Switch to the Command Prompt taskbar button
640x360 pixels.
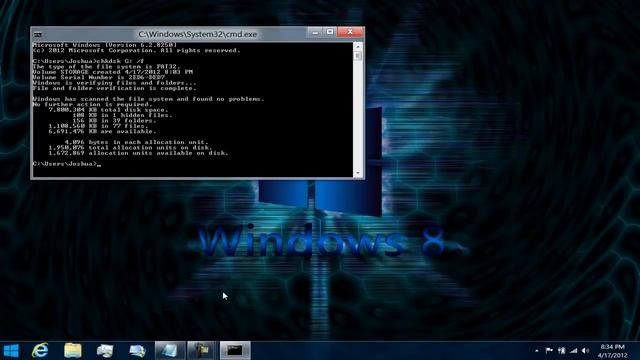tap(235, 351)
